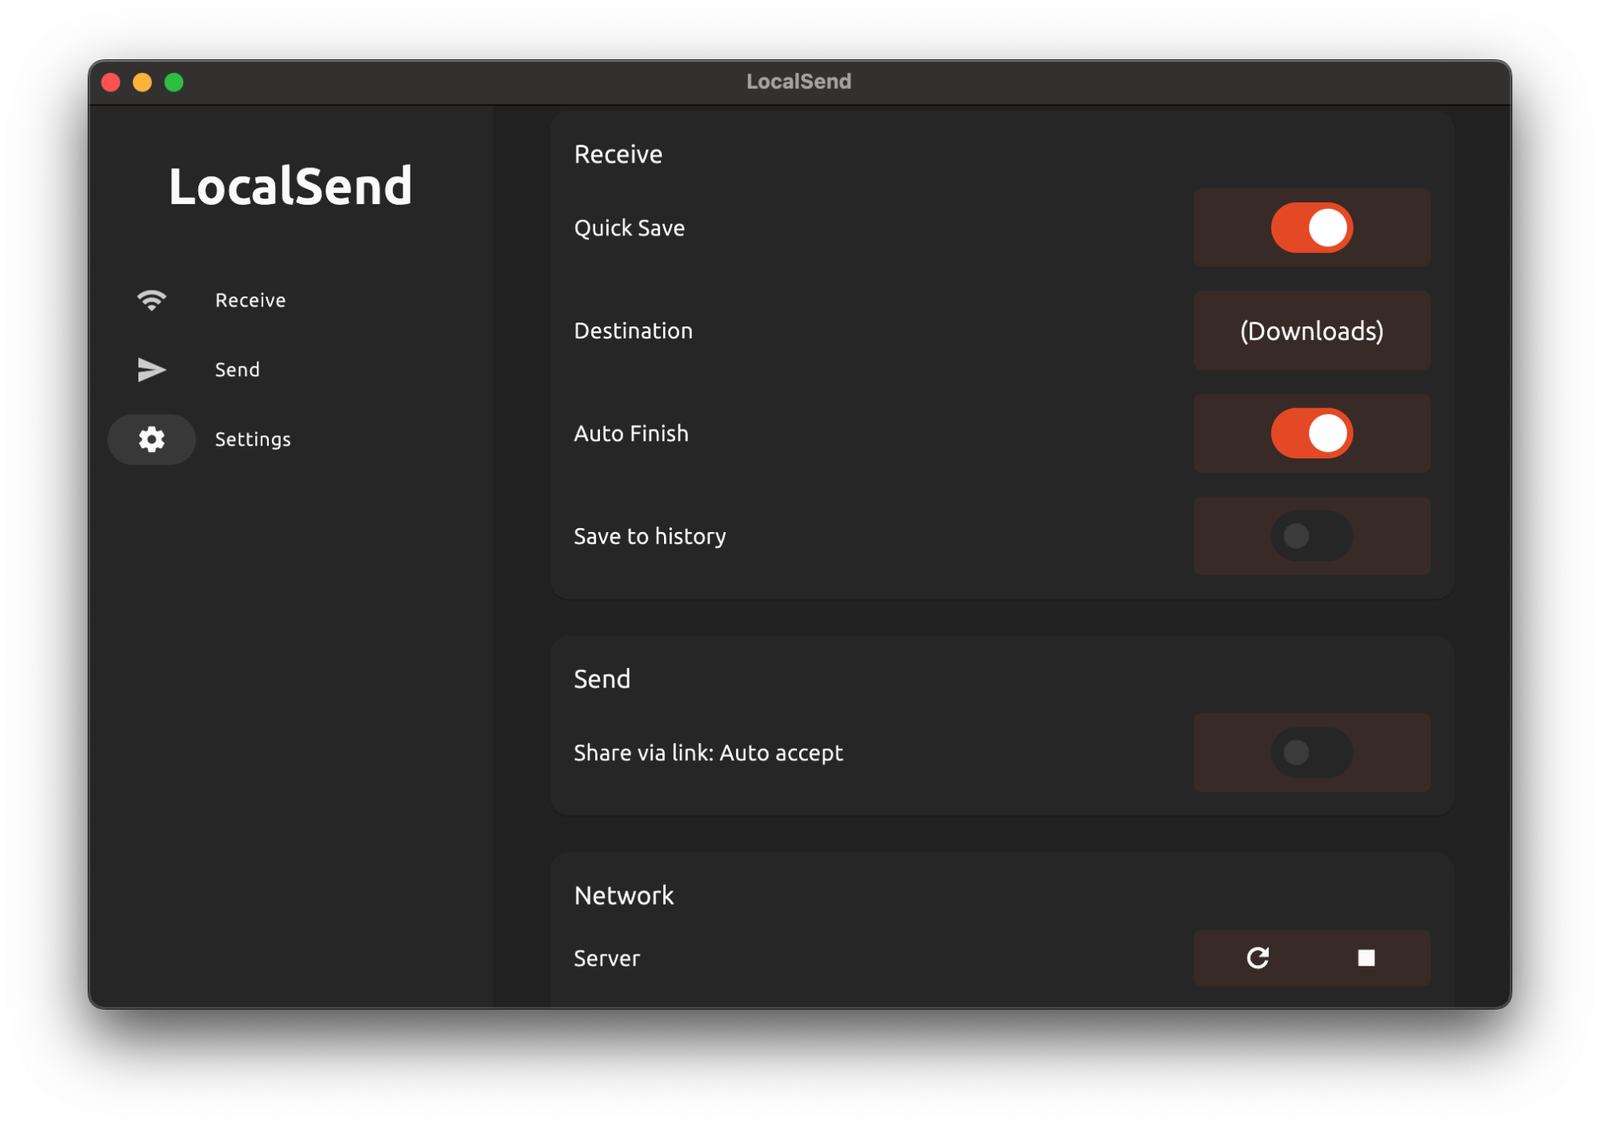The height and width of the screenshot is (1125, 1600).
Task: Click the Receive section heading
Action: point(618,154)
